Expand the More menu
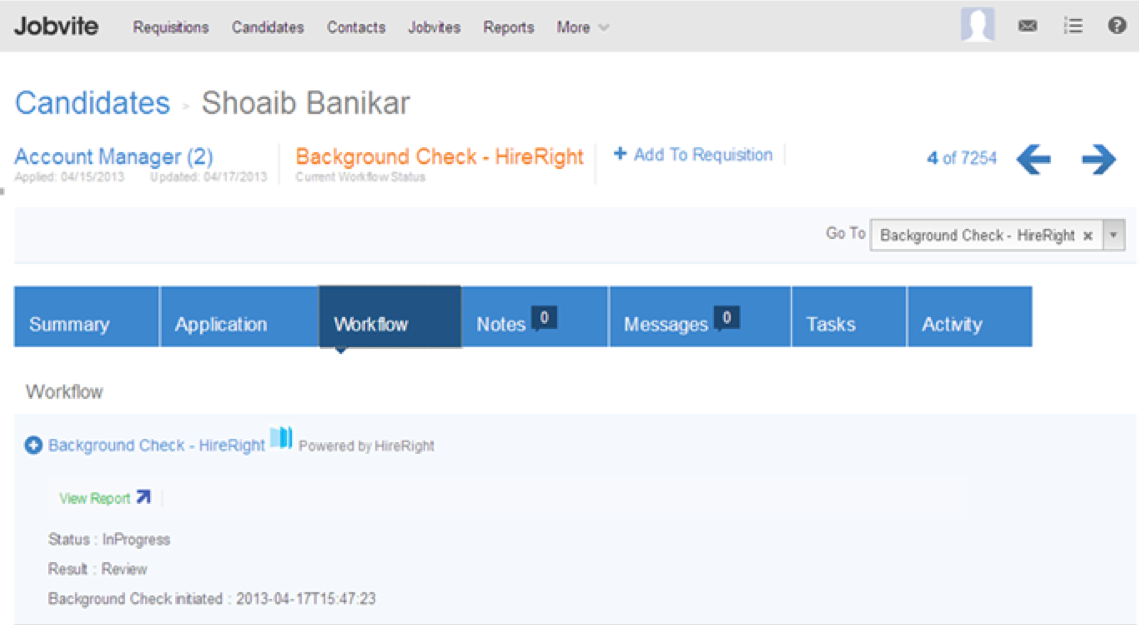 [x=583, y=28]
